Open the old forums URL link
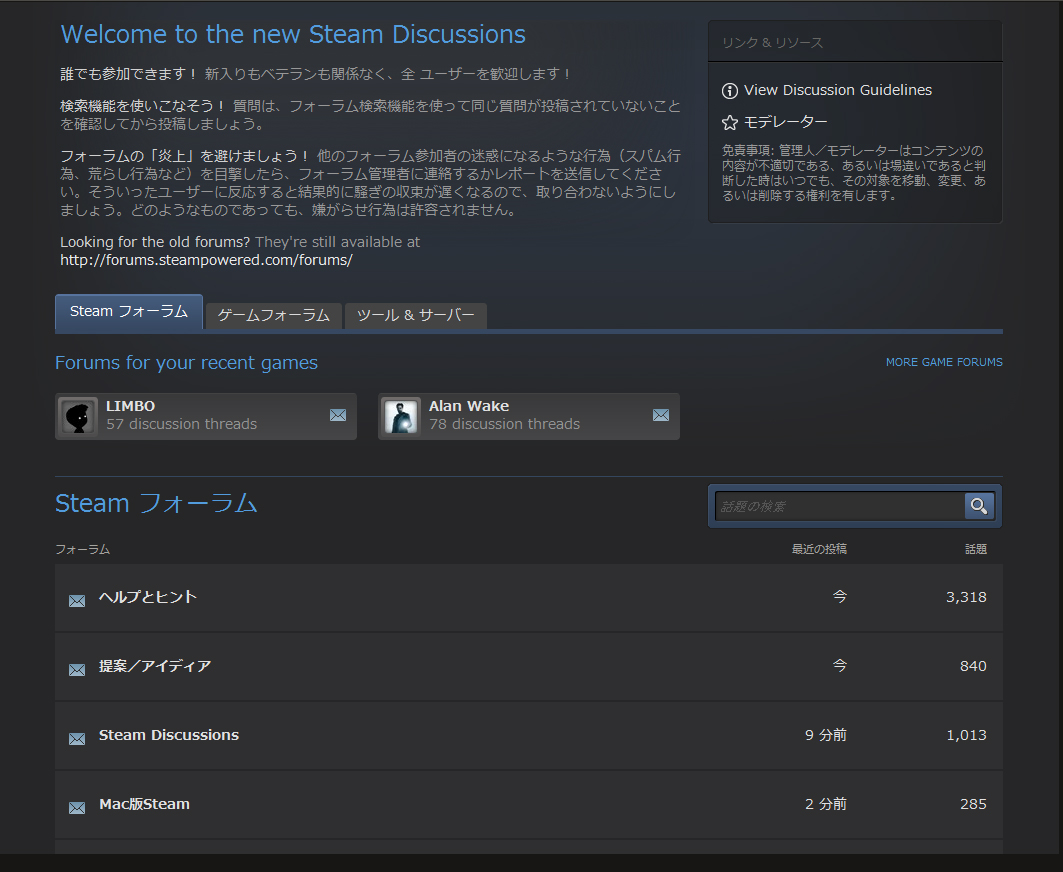Viewport: 1063px width, 872px height. click(x=206, y=260)
